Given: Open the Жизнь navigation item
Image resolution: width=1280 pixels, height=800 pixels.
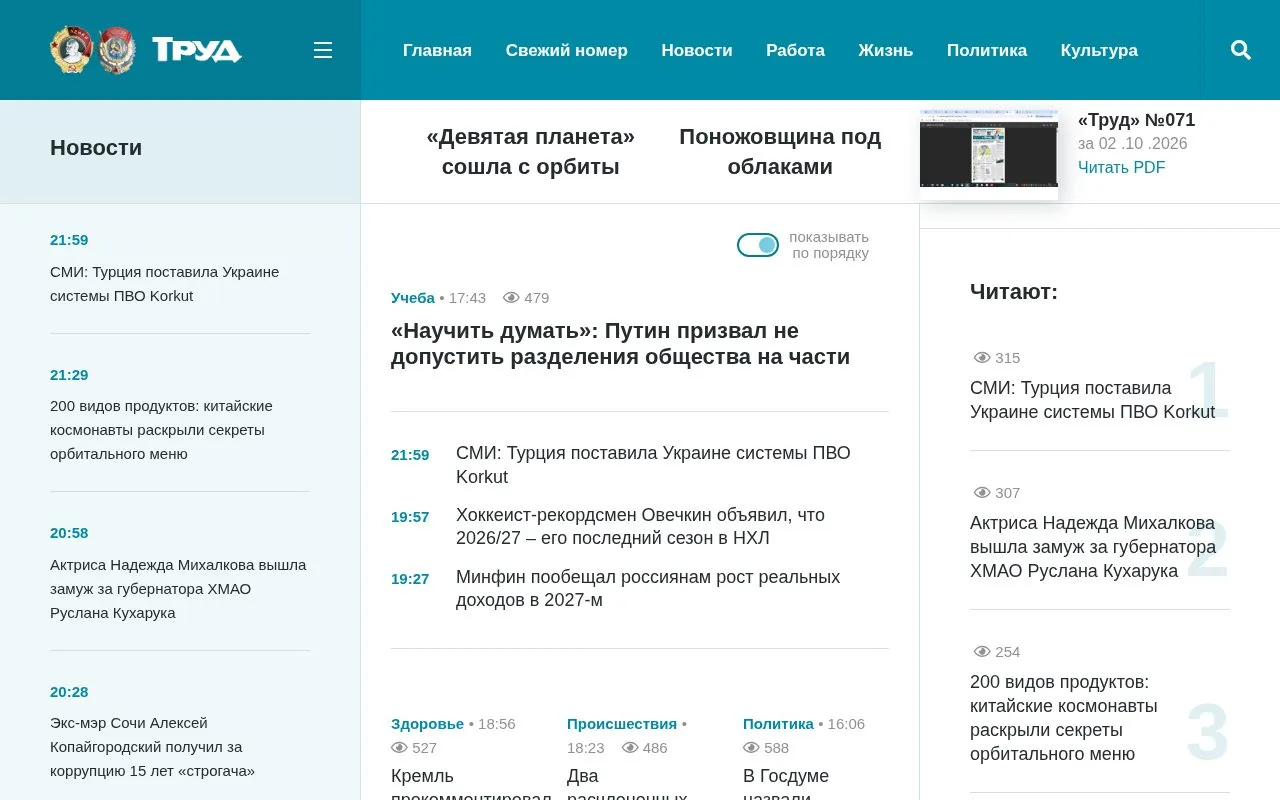Looking at the screenshot, I should tap(885, 50).
